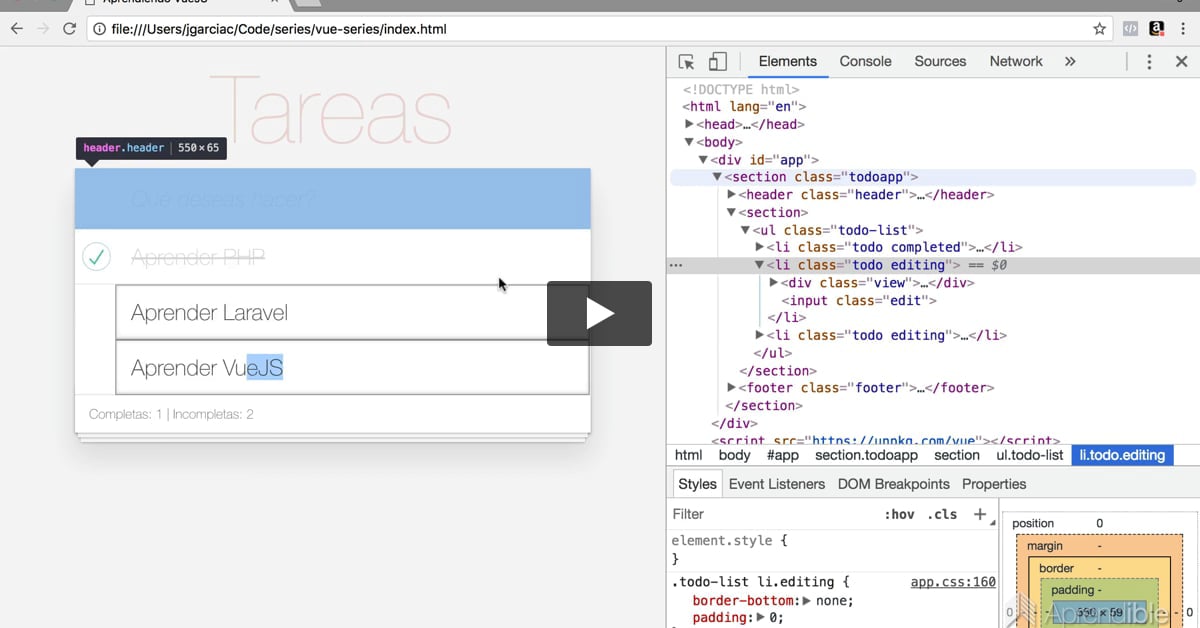Collapse section class todoapp node

(x=717, y=177)
